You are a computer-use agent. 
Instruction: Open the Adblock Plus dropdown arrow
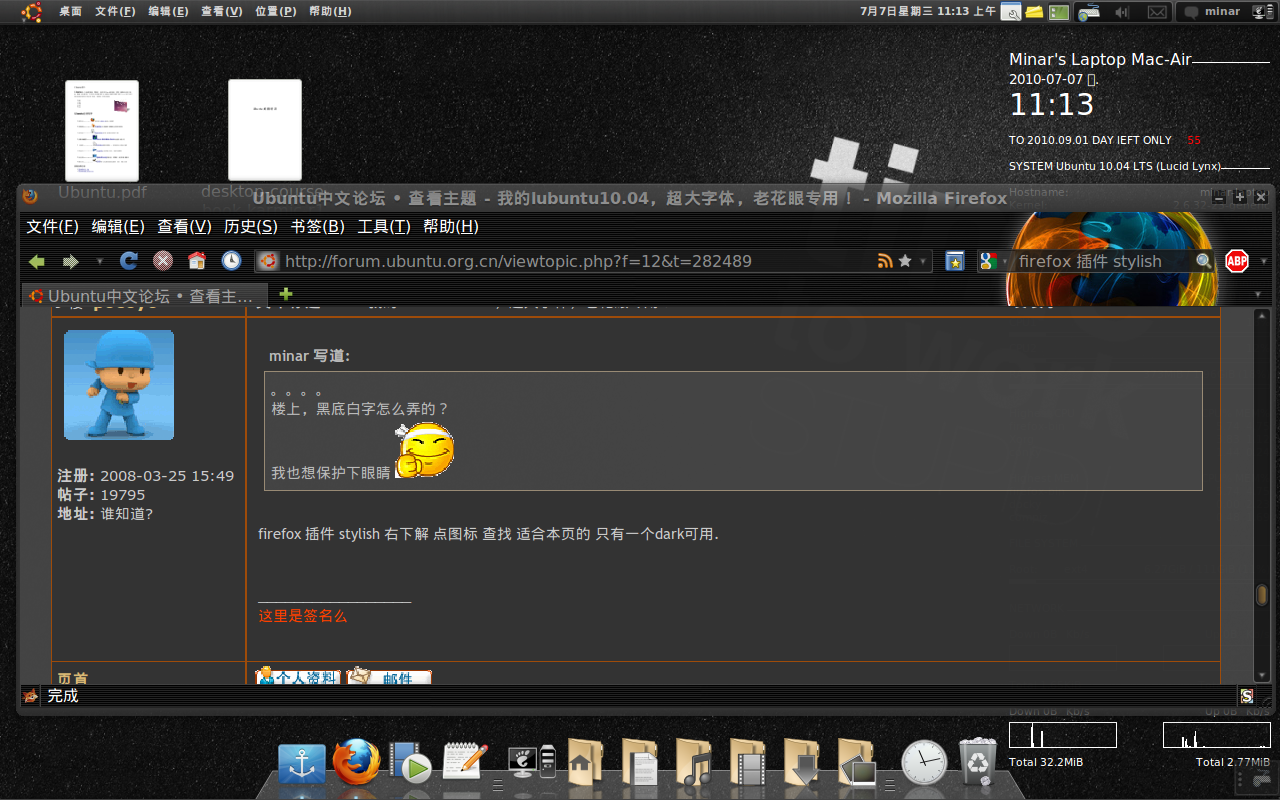pos(1264,262)
